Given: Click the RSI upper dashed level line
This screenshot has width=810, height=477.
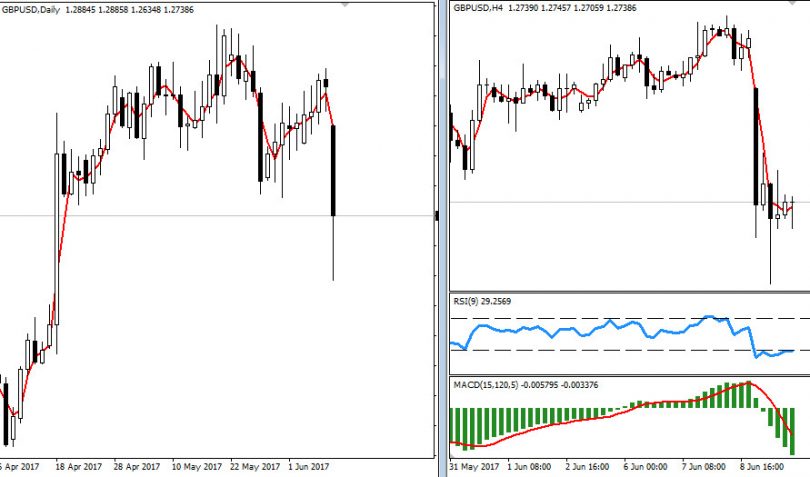Looking at the screenshot, I should click(x=630, y=319).
